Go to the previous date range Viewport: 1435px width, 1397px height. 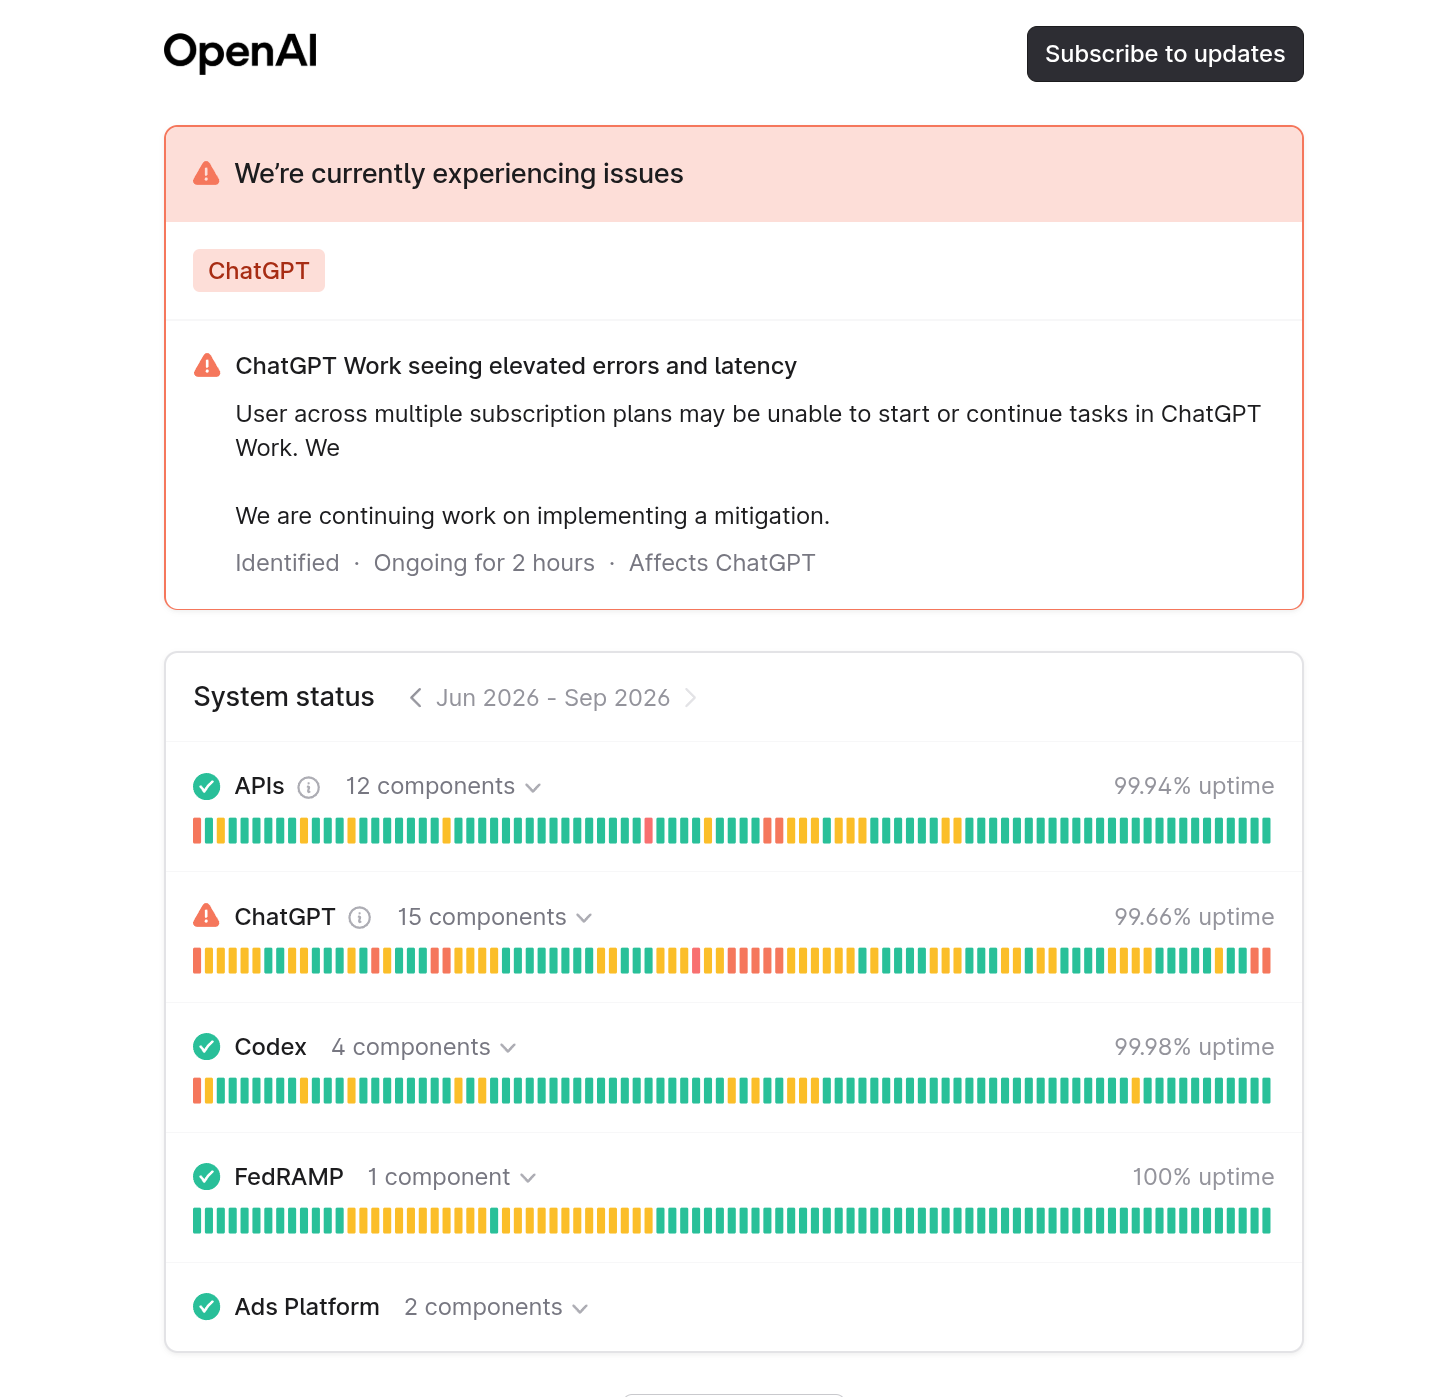[x=416, y=698]
